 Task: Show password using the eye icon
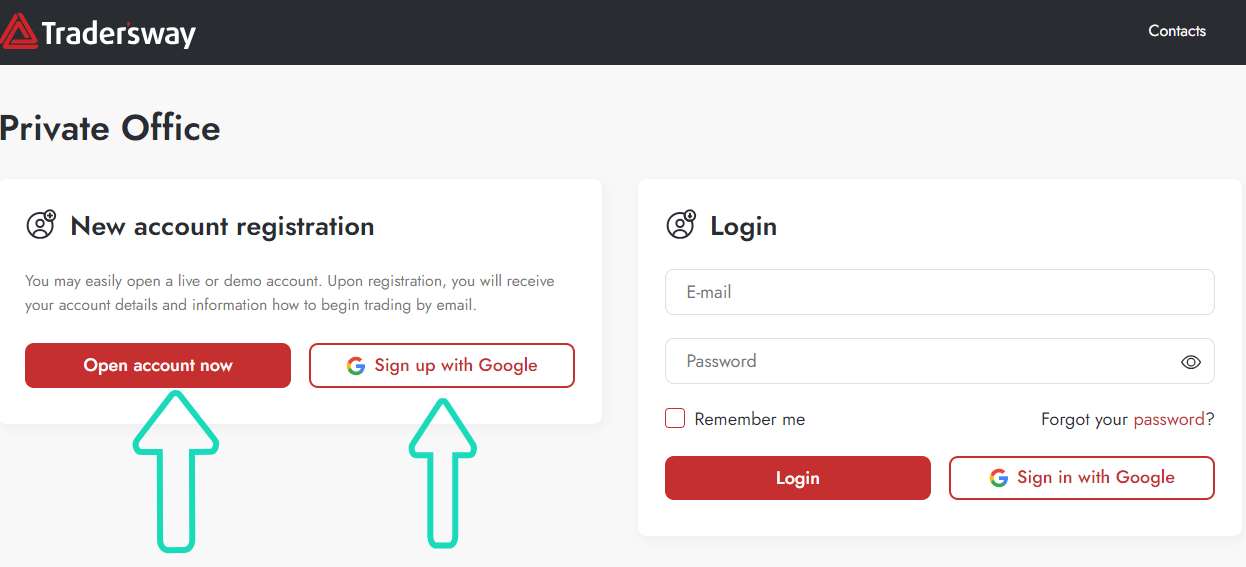point(1190,362)
